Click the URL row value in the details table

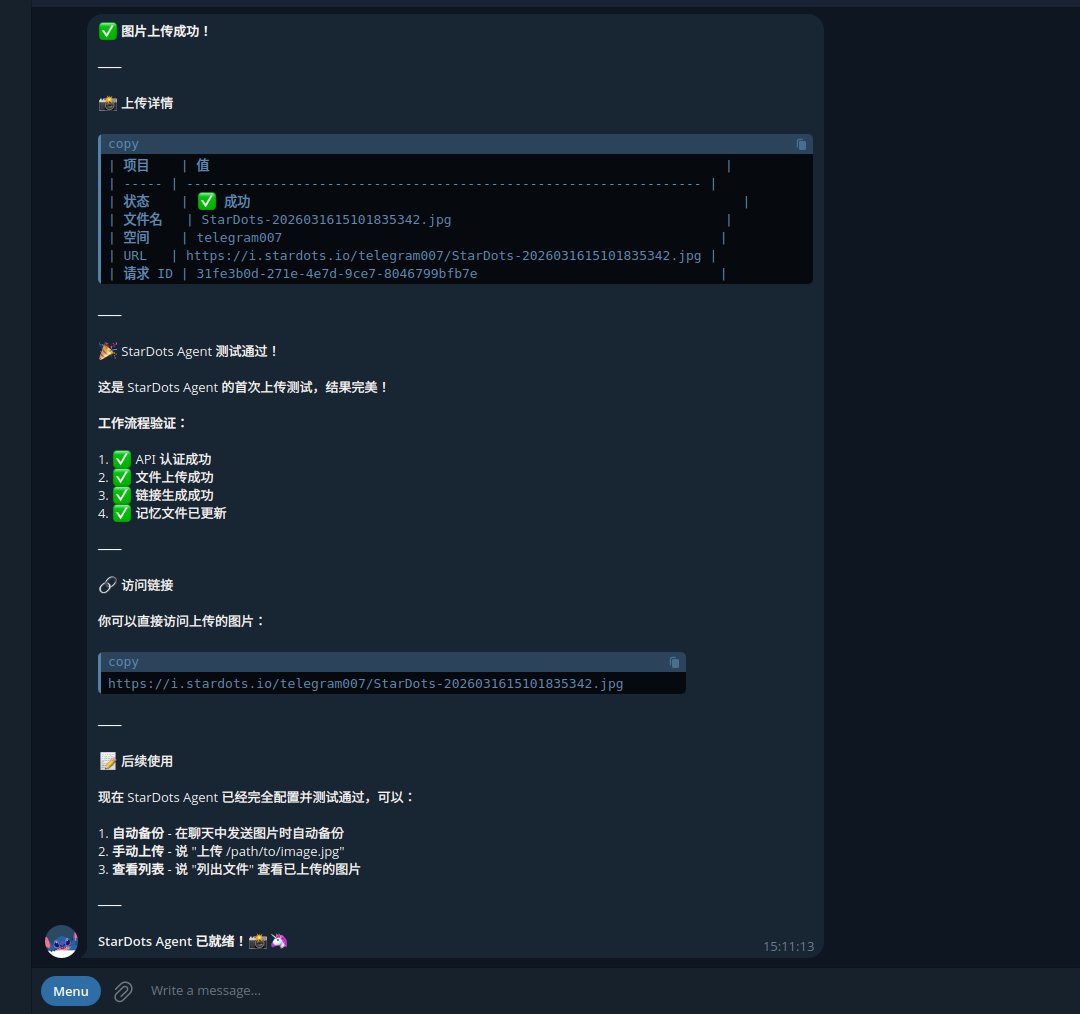(443, 256)
